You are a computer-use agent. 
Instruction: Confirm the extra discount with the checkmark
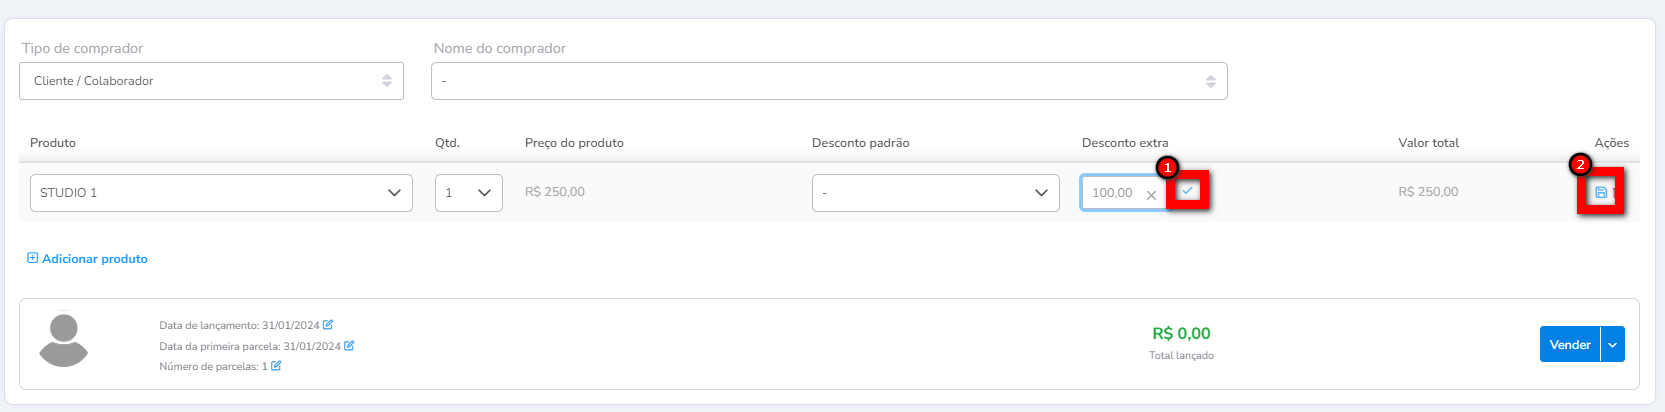pos(1187,191)
